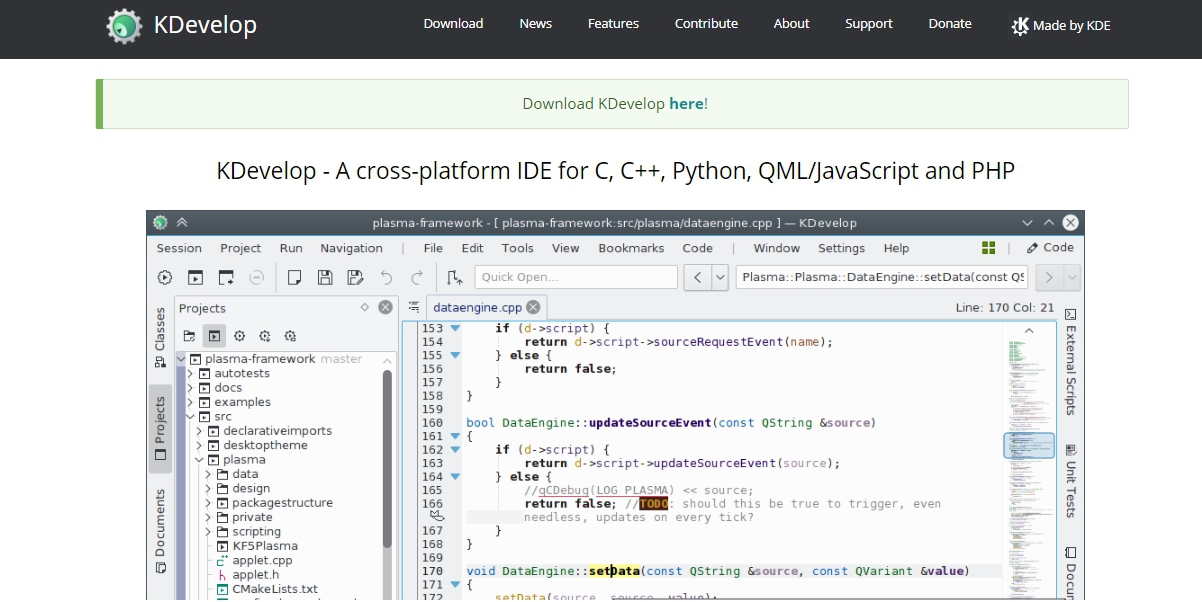Screen dimensions: 1202x602
Task: Click the window-with-plus attach toolbar icon
Action: [x=226, y=278]
